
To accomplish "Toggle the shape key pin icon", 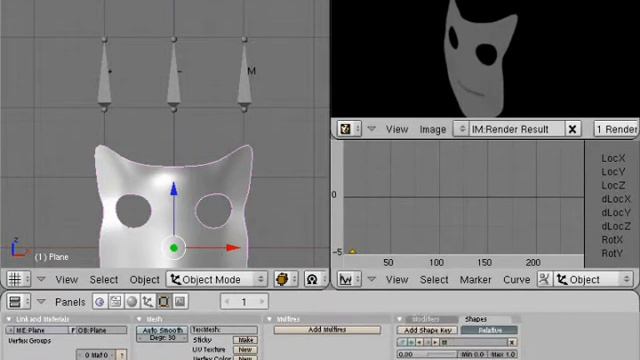I will [402, 342].
